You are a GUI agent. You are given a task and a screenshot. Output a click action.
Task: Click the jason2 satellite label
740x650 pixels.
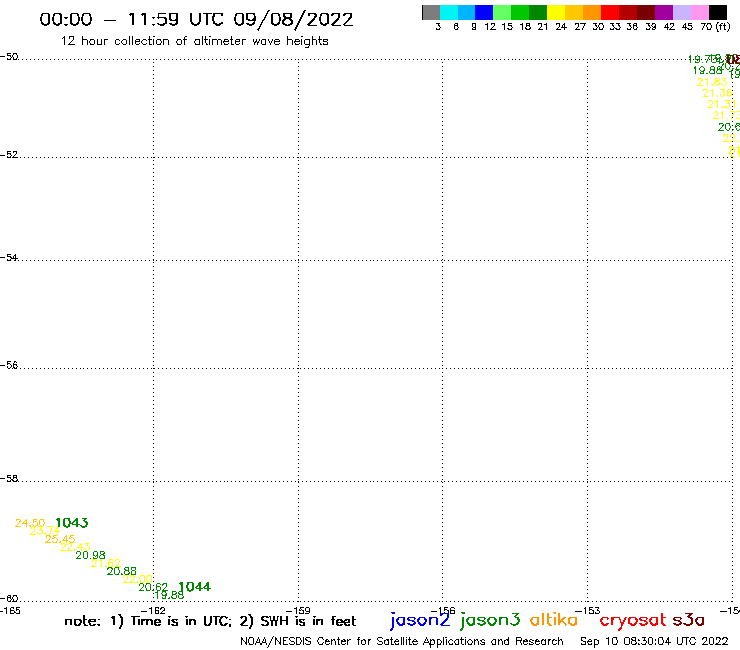coord(420,620)
